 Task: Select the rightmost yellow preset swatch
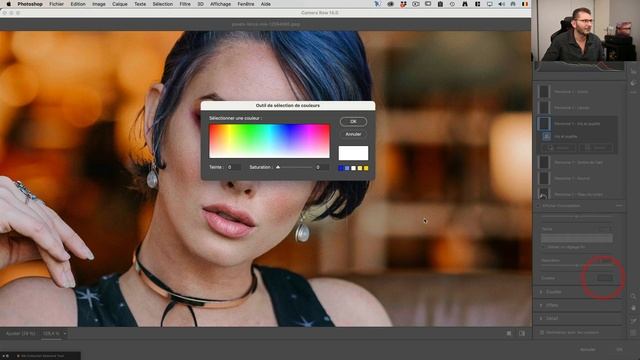click(366, 168)
